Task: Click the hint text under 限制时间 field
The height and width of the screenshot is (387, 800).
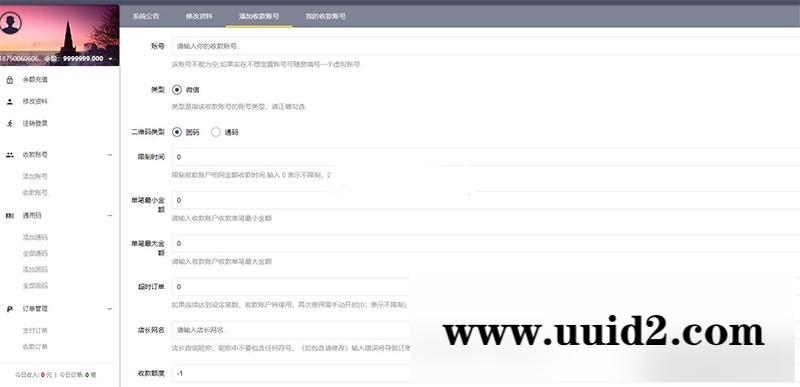Action: point(252,175)
